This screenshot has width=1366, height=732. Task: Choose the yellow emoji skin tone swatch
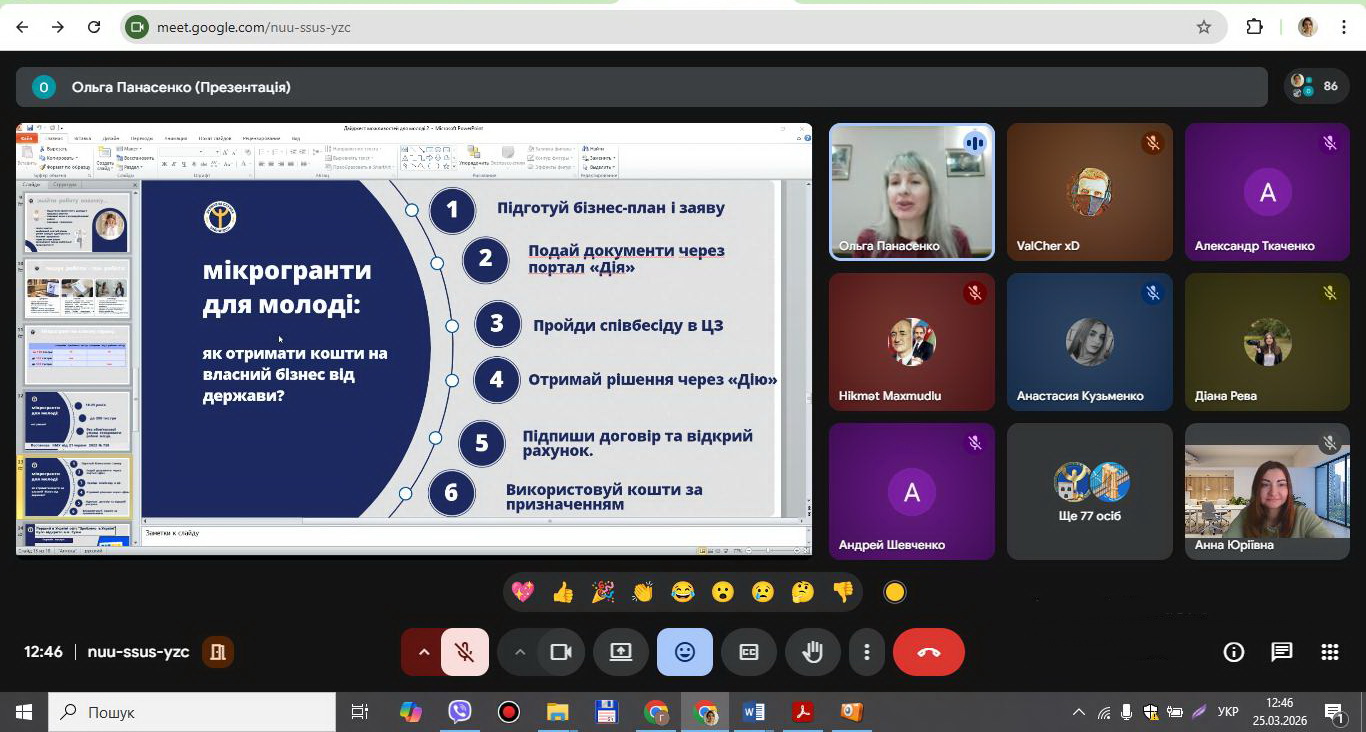[895, 592]
